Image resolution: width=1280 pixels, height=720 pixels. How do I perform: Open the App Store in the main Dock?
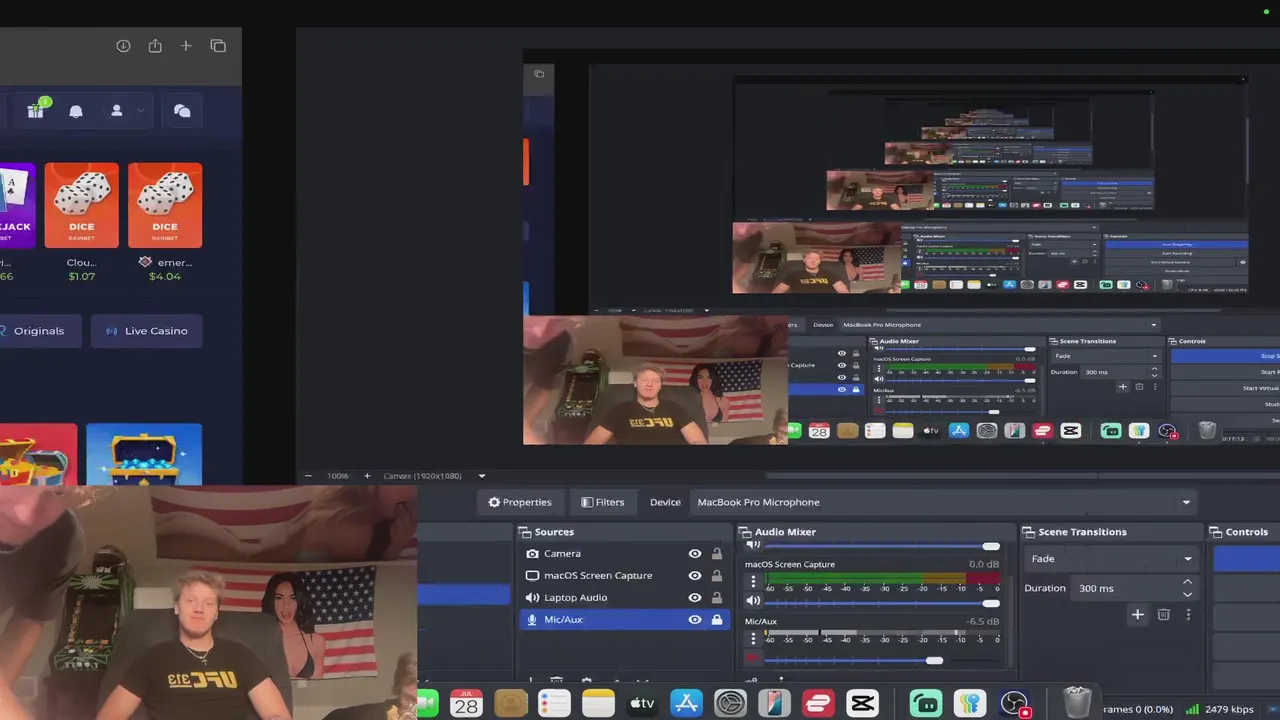686,704
